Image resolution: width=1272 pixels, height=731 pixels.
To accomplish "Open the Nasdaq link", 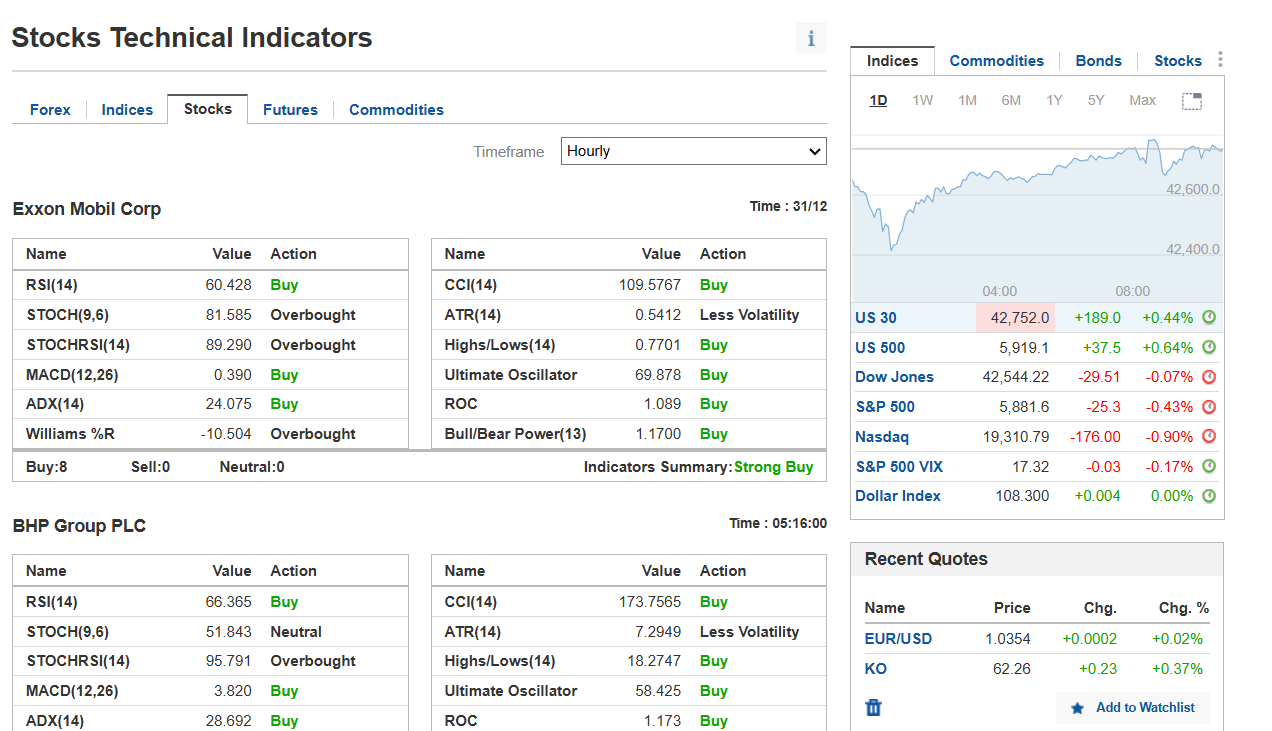I will click(882, 437).
